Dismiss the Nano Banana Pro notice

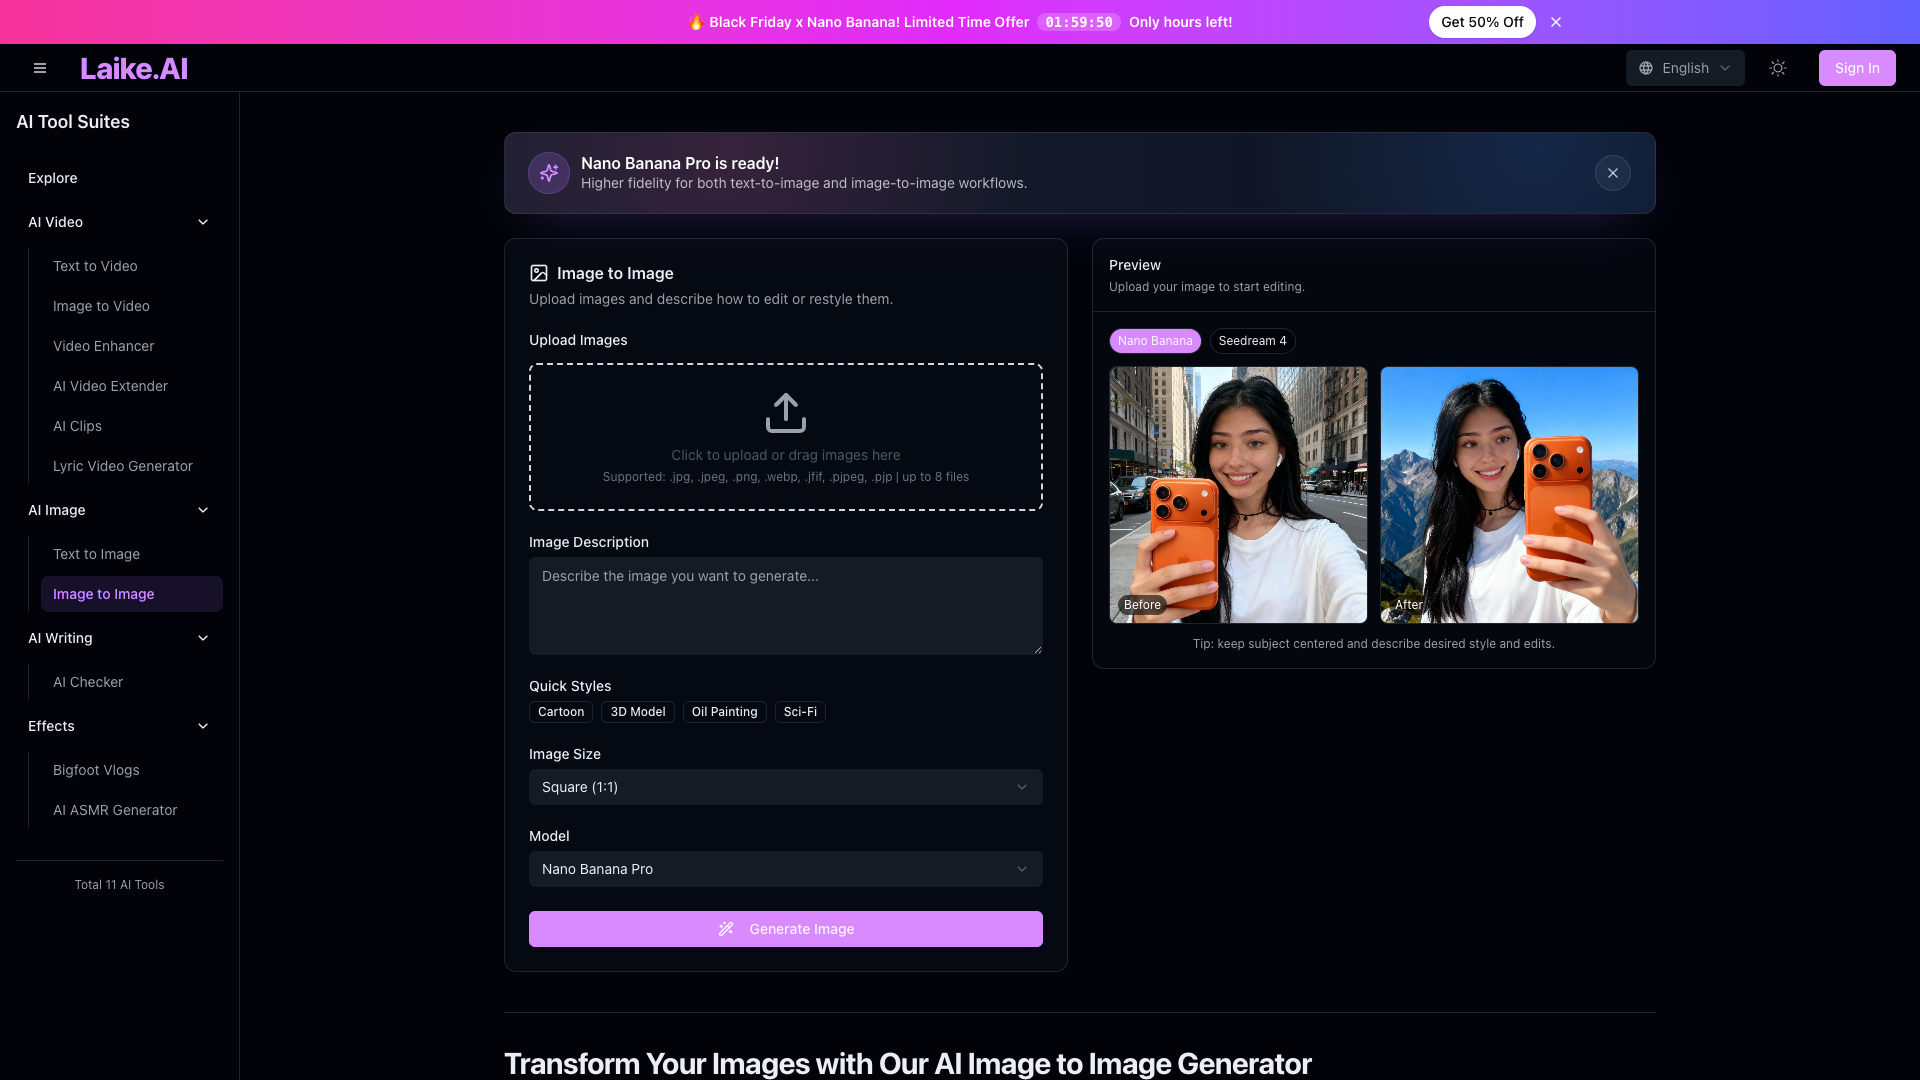click(1613, 173)
